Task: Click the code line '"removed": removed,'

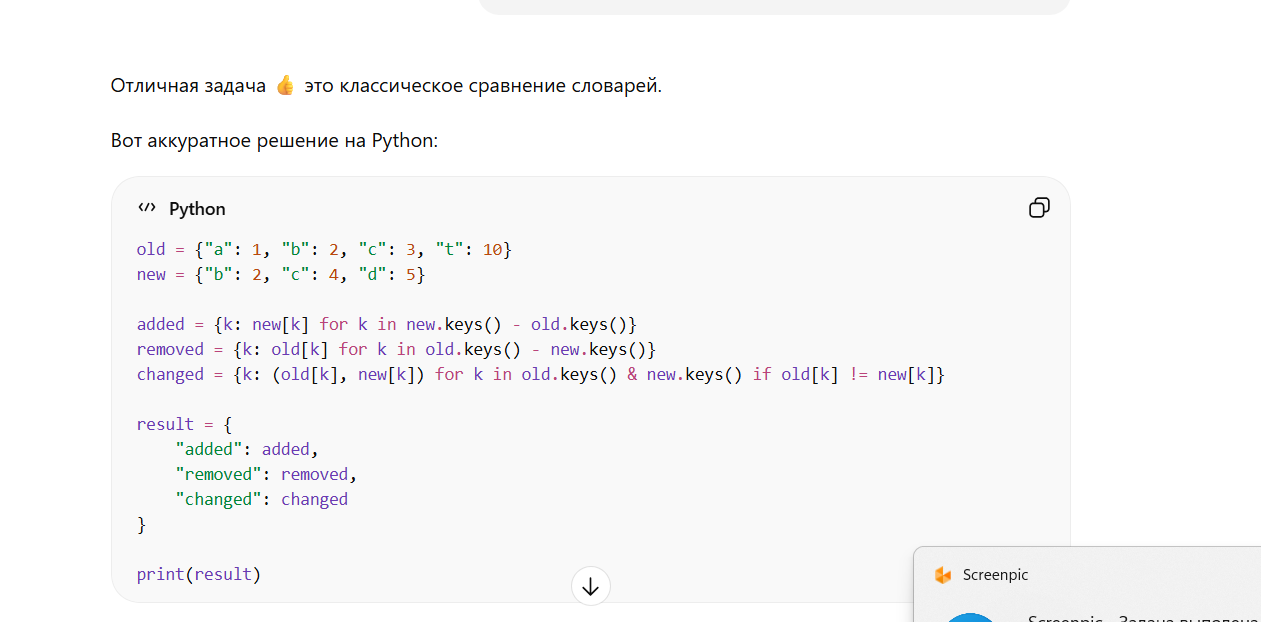Action: pos(266,474)
